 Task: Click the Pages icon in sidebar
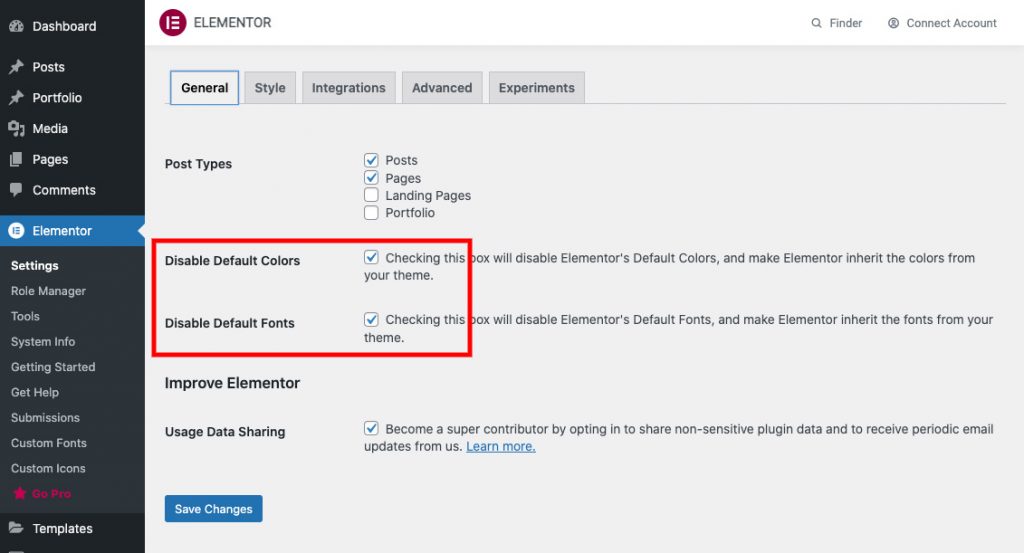tap(16, 159)
